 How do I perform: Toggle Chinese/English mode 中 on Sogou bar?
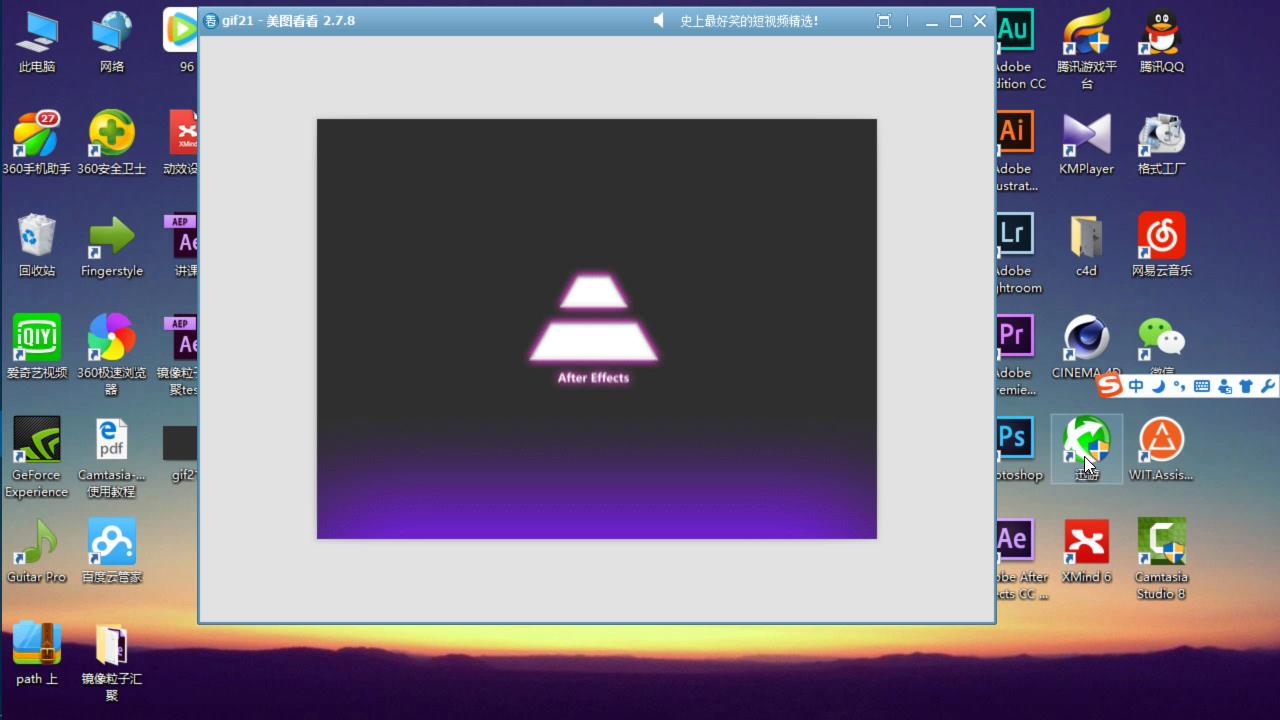click(1136, 386)
